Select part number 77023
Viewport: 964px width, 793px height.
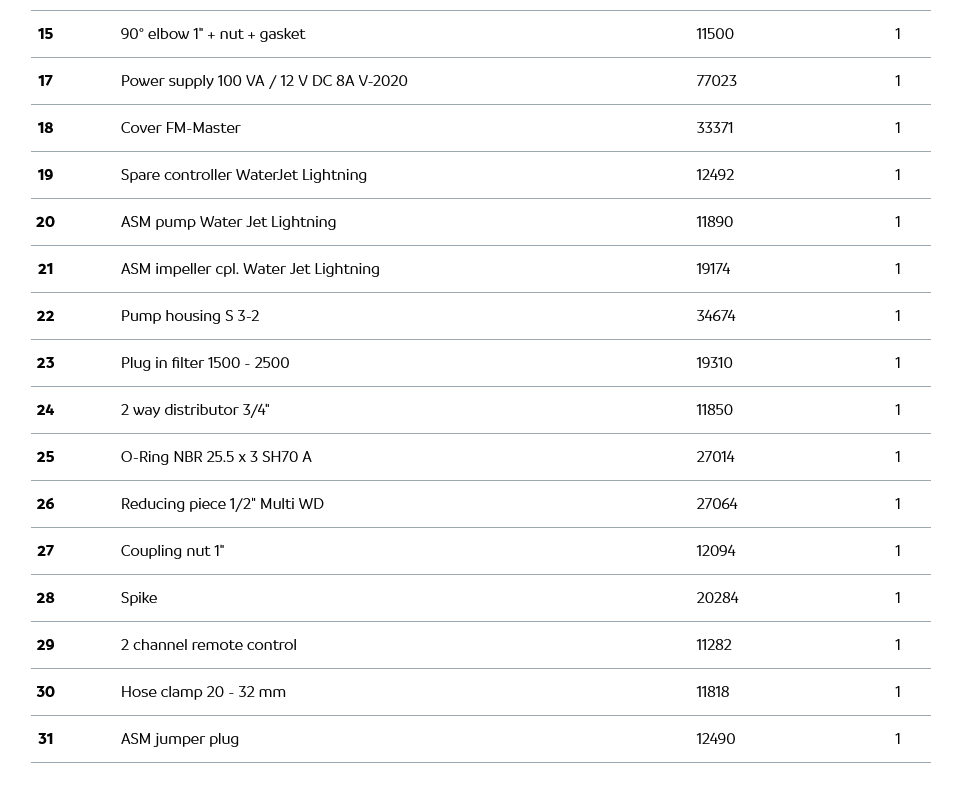(716, 81)
